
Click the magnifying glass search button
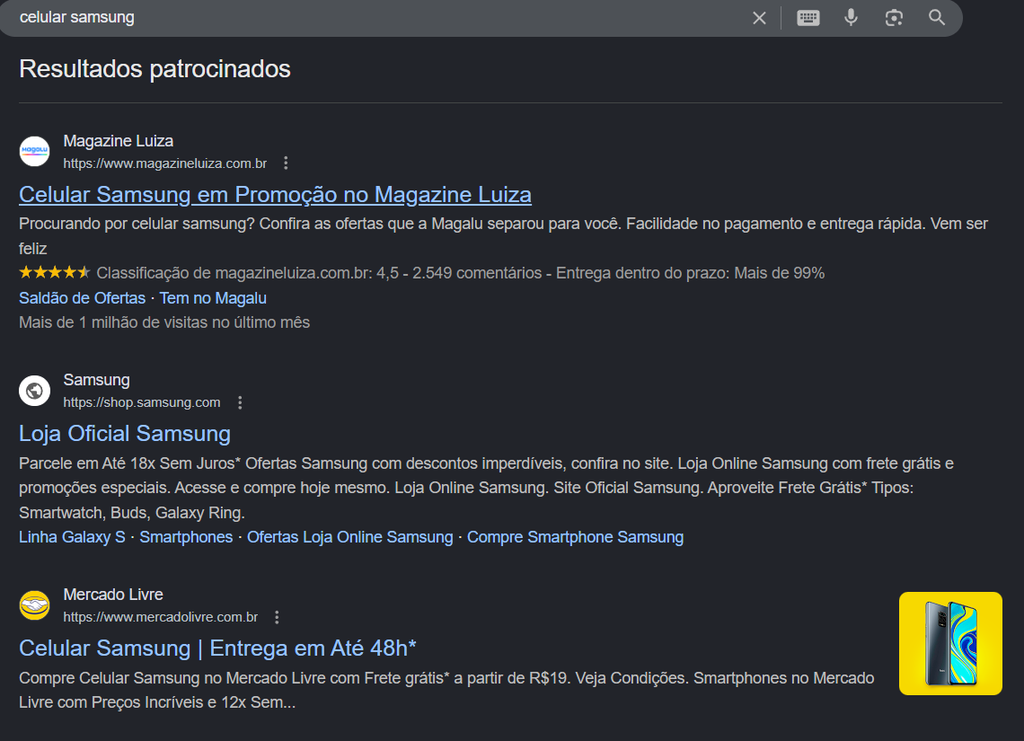pos(937,18)
